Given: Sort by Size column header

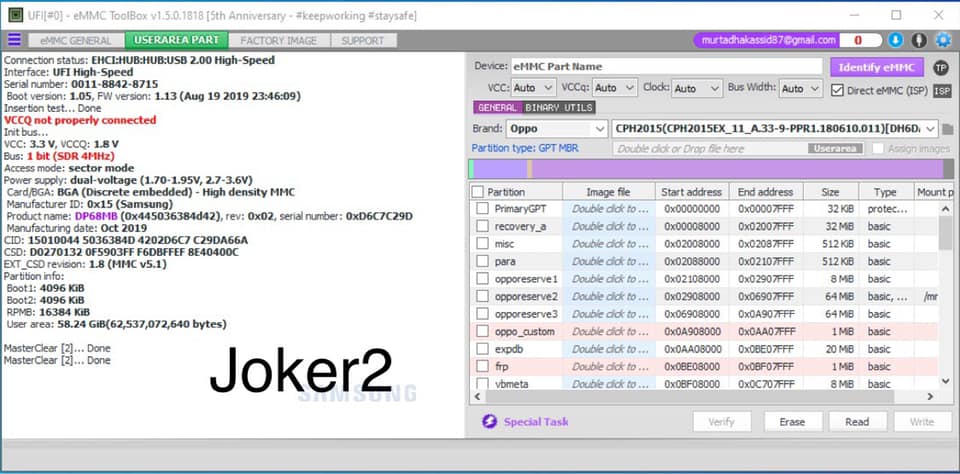Looking at the screenshot, I should (831, 192).
